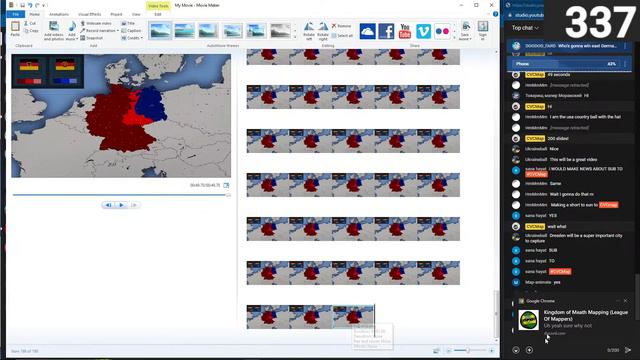This screenshot has width=640, height=360.
Task: Open the Video Tools Edit tab
Action: coord(158,14)
